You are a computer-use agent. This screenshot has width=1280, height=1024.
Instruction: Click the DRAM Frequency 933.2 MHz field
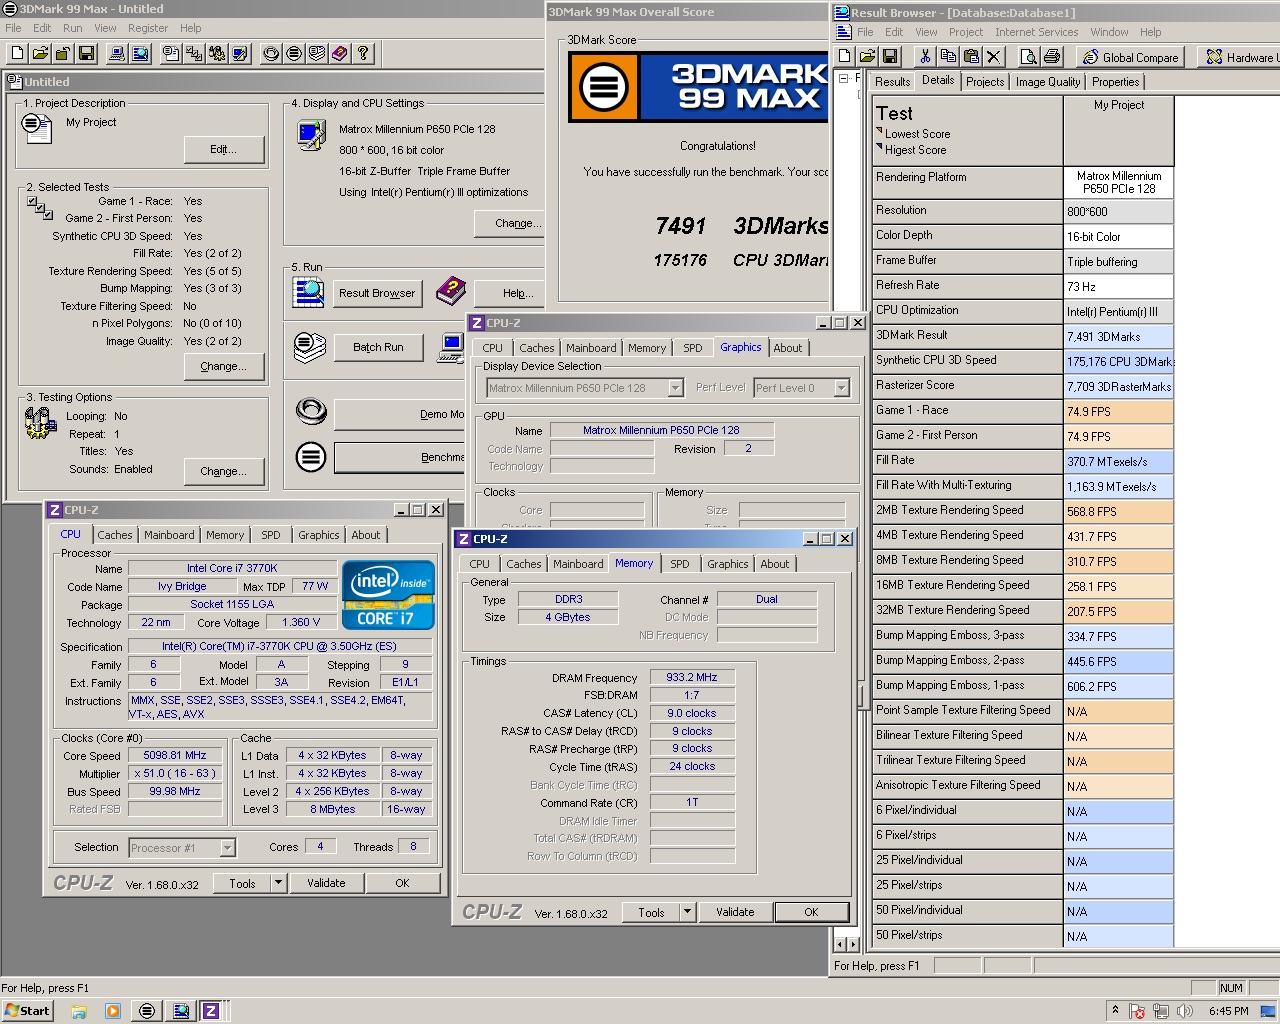point(692,678)
